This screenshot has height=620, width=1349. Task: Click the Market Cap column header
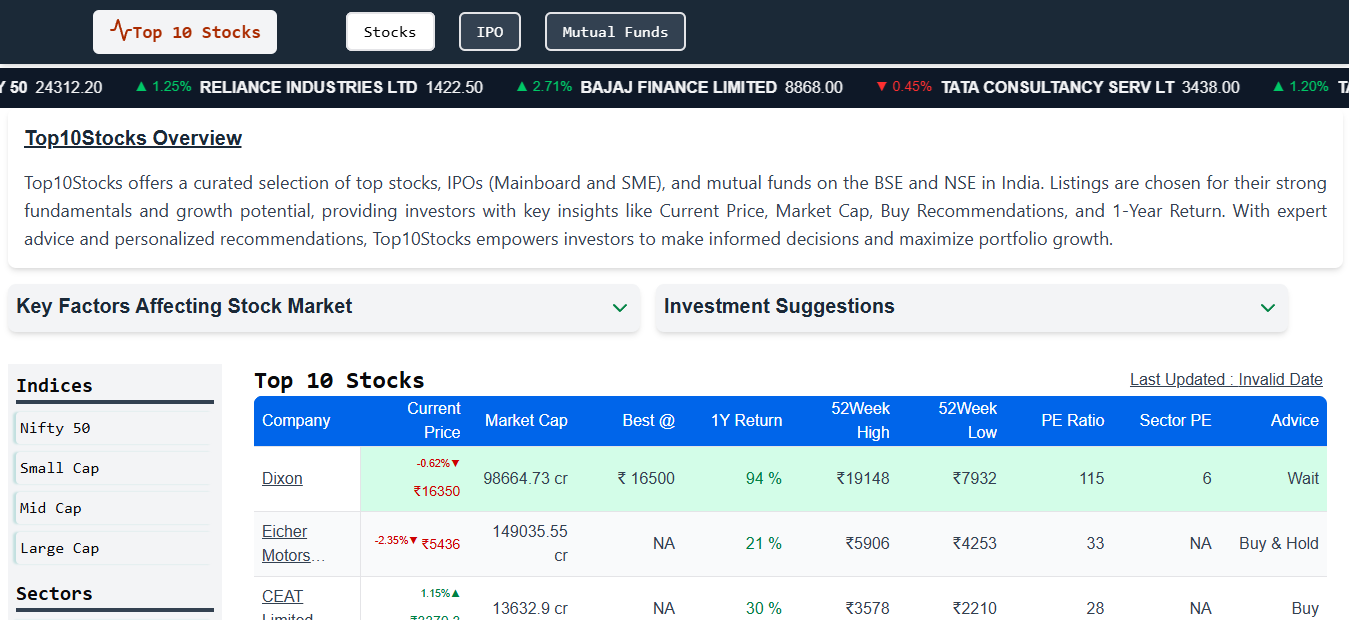click(x=526, y=421)
